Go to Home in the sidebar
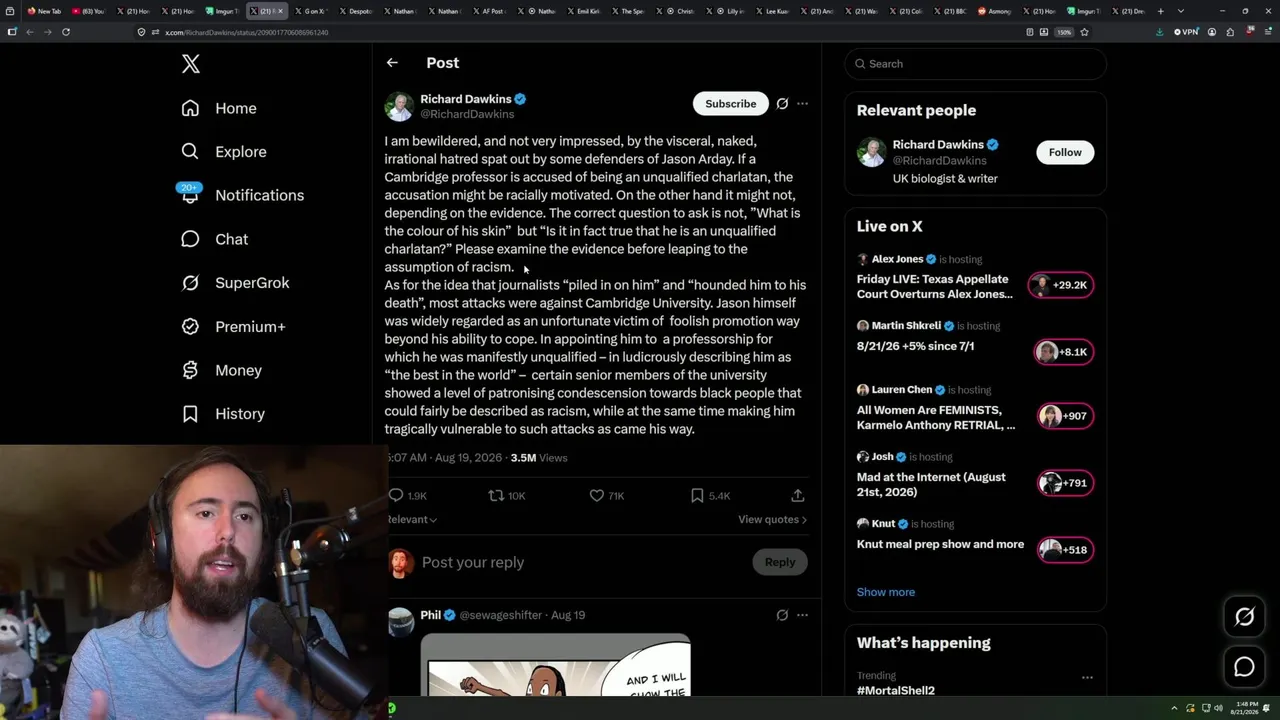Image resolution: width=1280 pixels, height=720 pixels. (x=219, y=108)
